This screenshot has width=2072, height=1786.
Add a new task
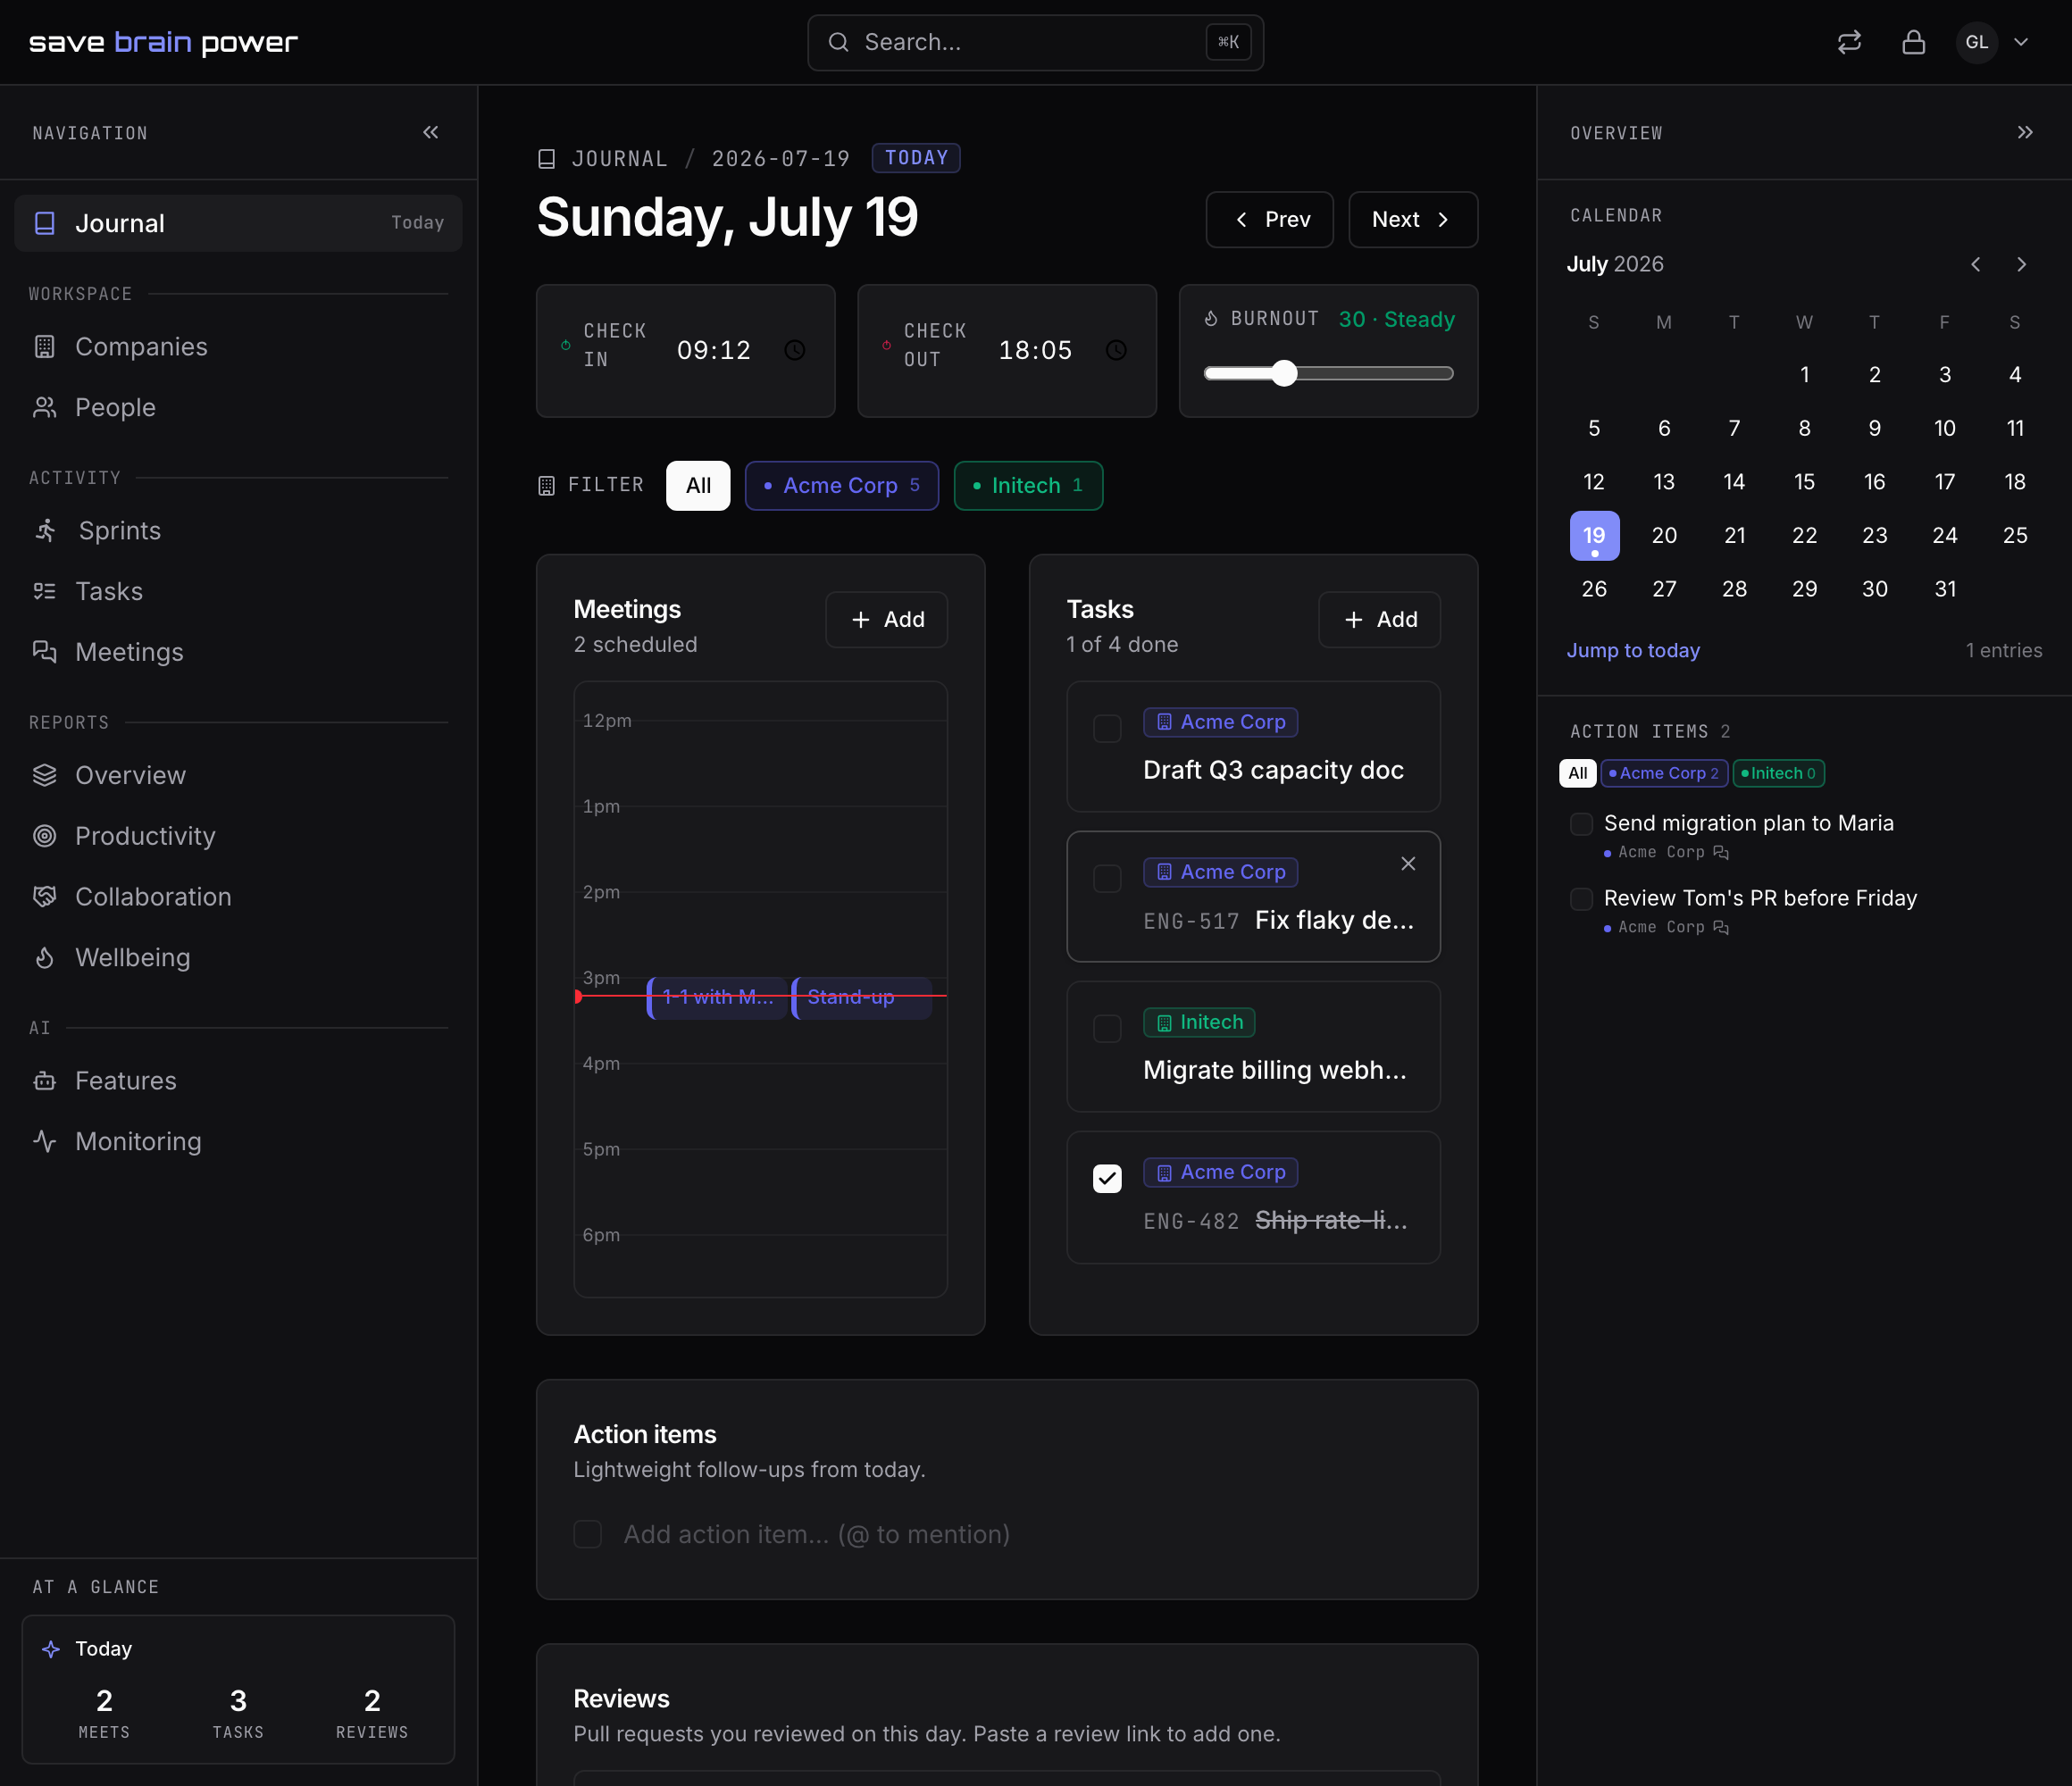[x=1379, y=619]
